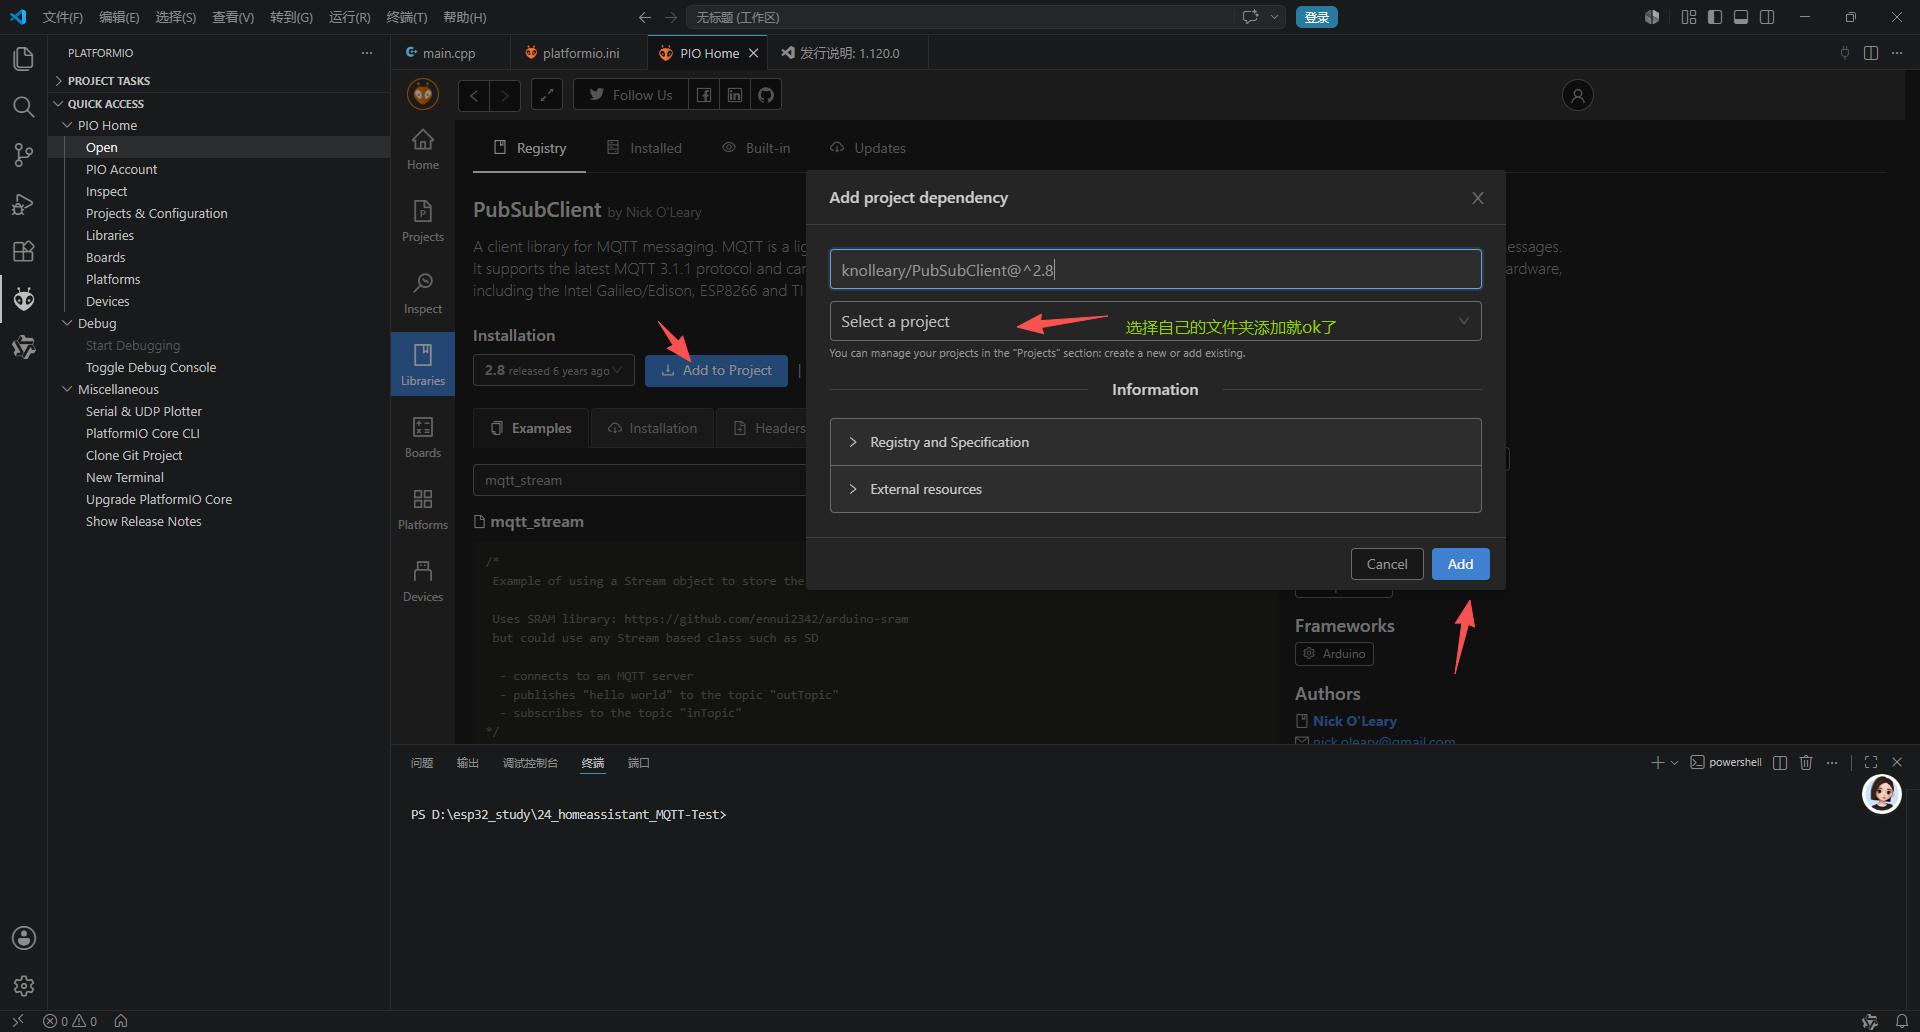Click Add button in dependency dialog
Screen dimensions: 1920x1032
pyautogui.click(x=1460, y=564)
